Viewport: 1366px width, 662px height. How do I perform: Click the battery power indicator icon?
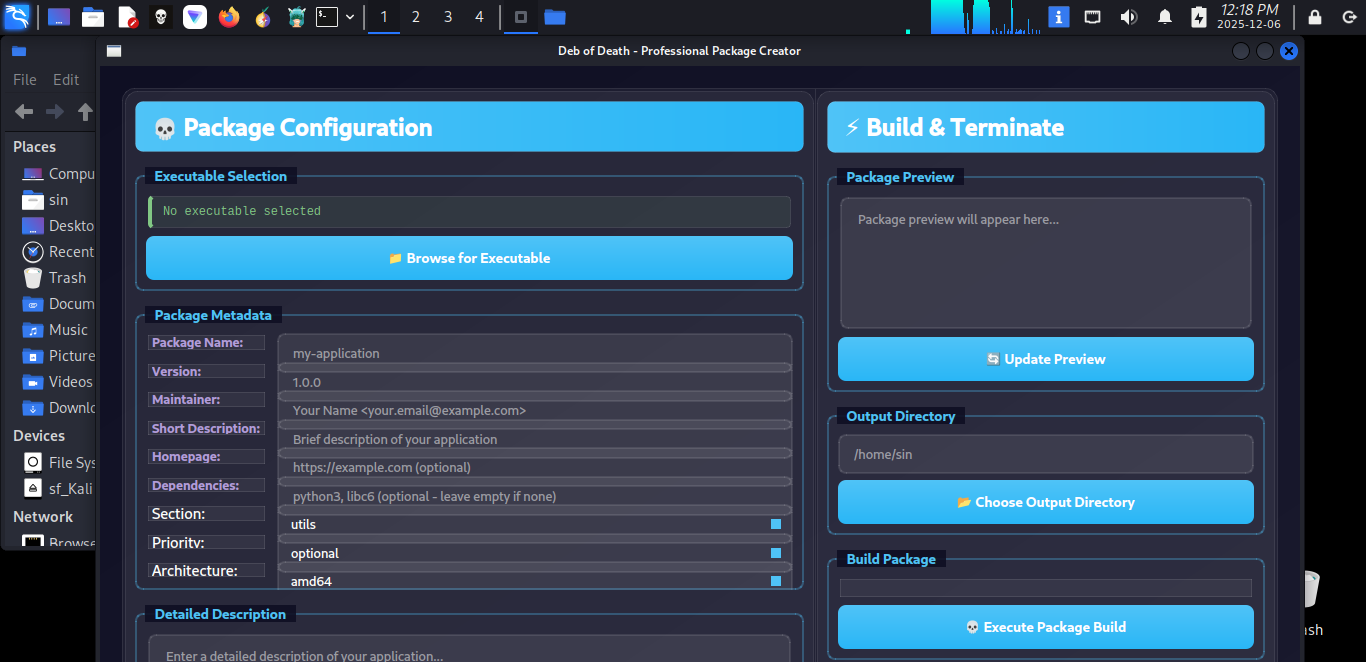tap(1198, 17)
